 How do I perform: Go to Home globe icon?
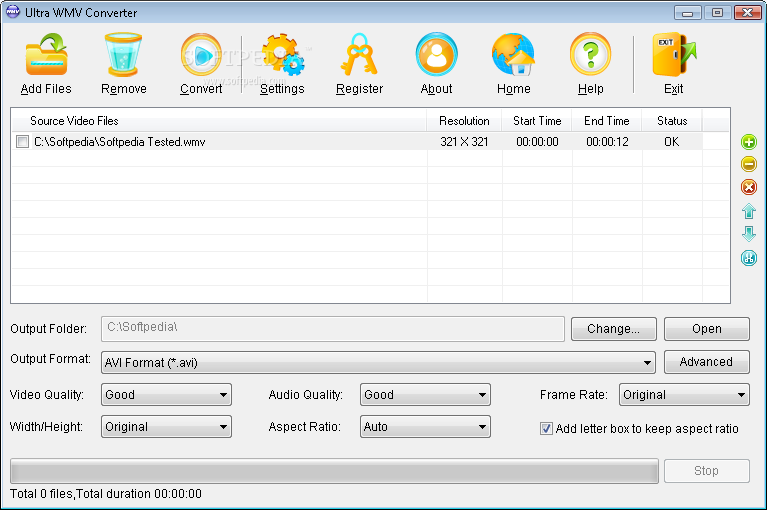(x=513, y=54)
